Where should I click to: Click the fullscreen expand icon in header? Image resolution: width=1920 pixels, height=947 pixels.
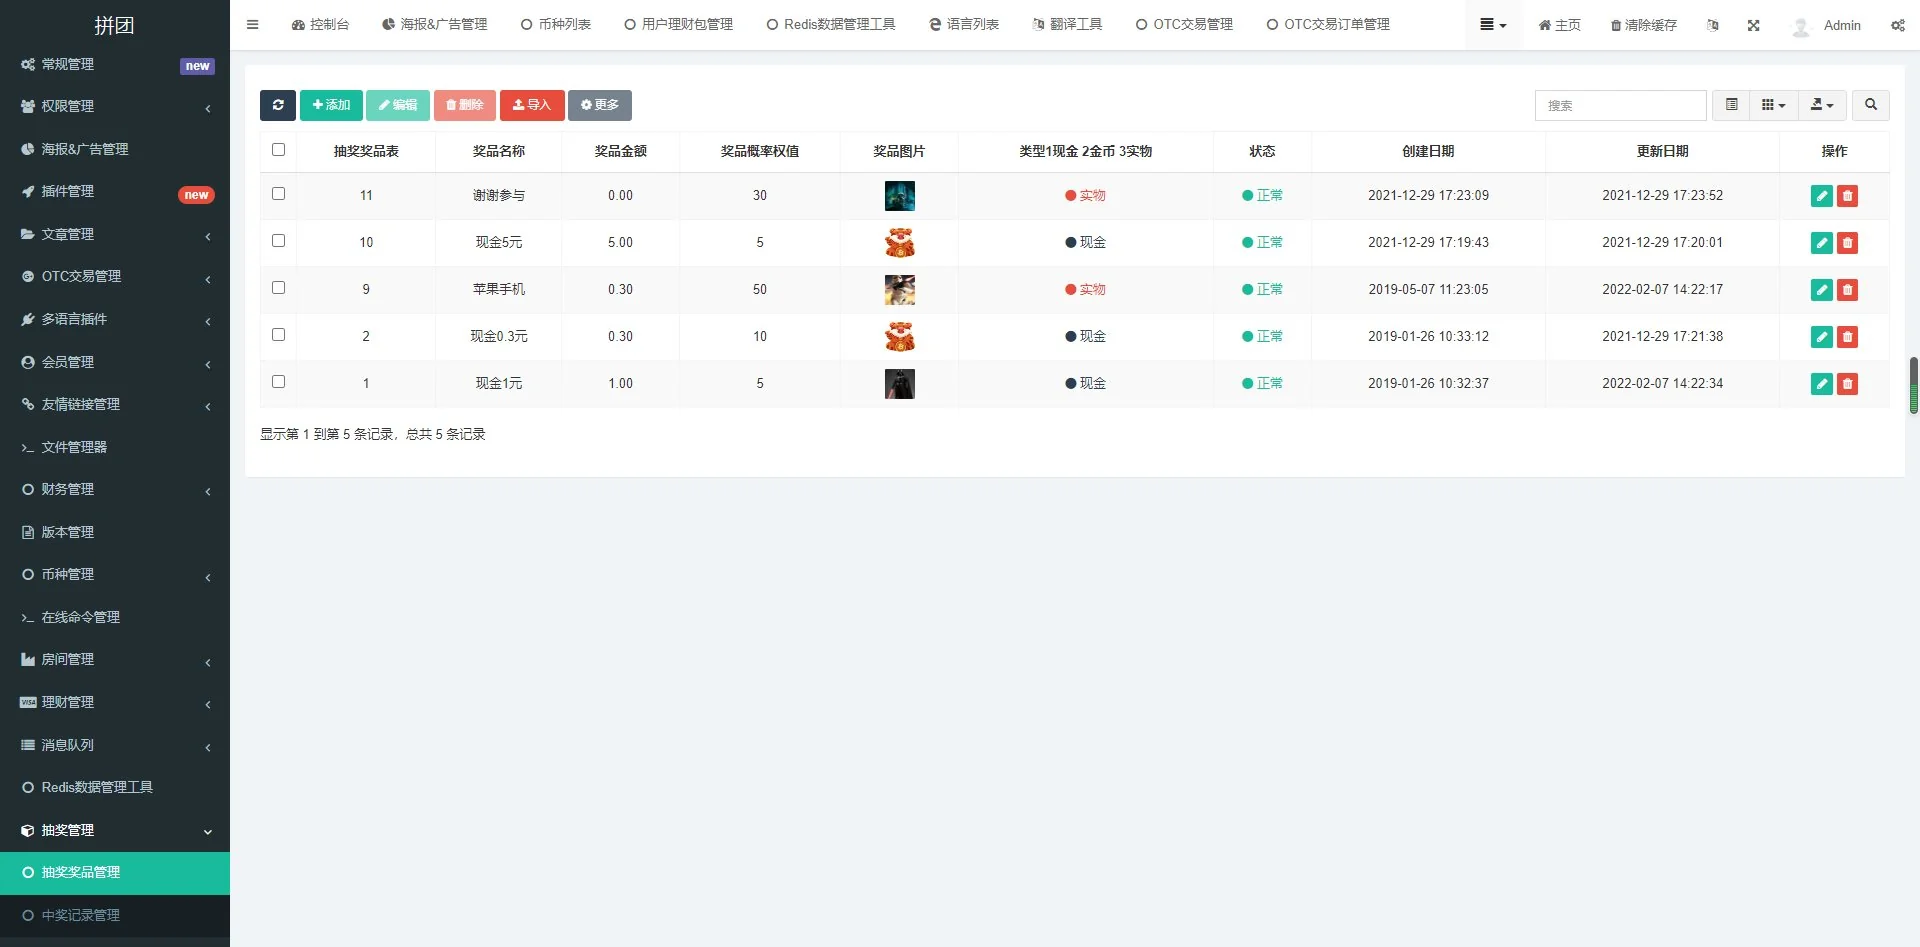1753,25
